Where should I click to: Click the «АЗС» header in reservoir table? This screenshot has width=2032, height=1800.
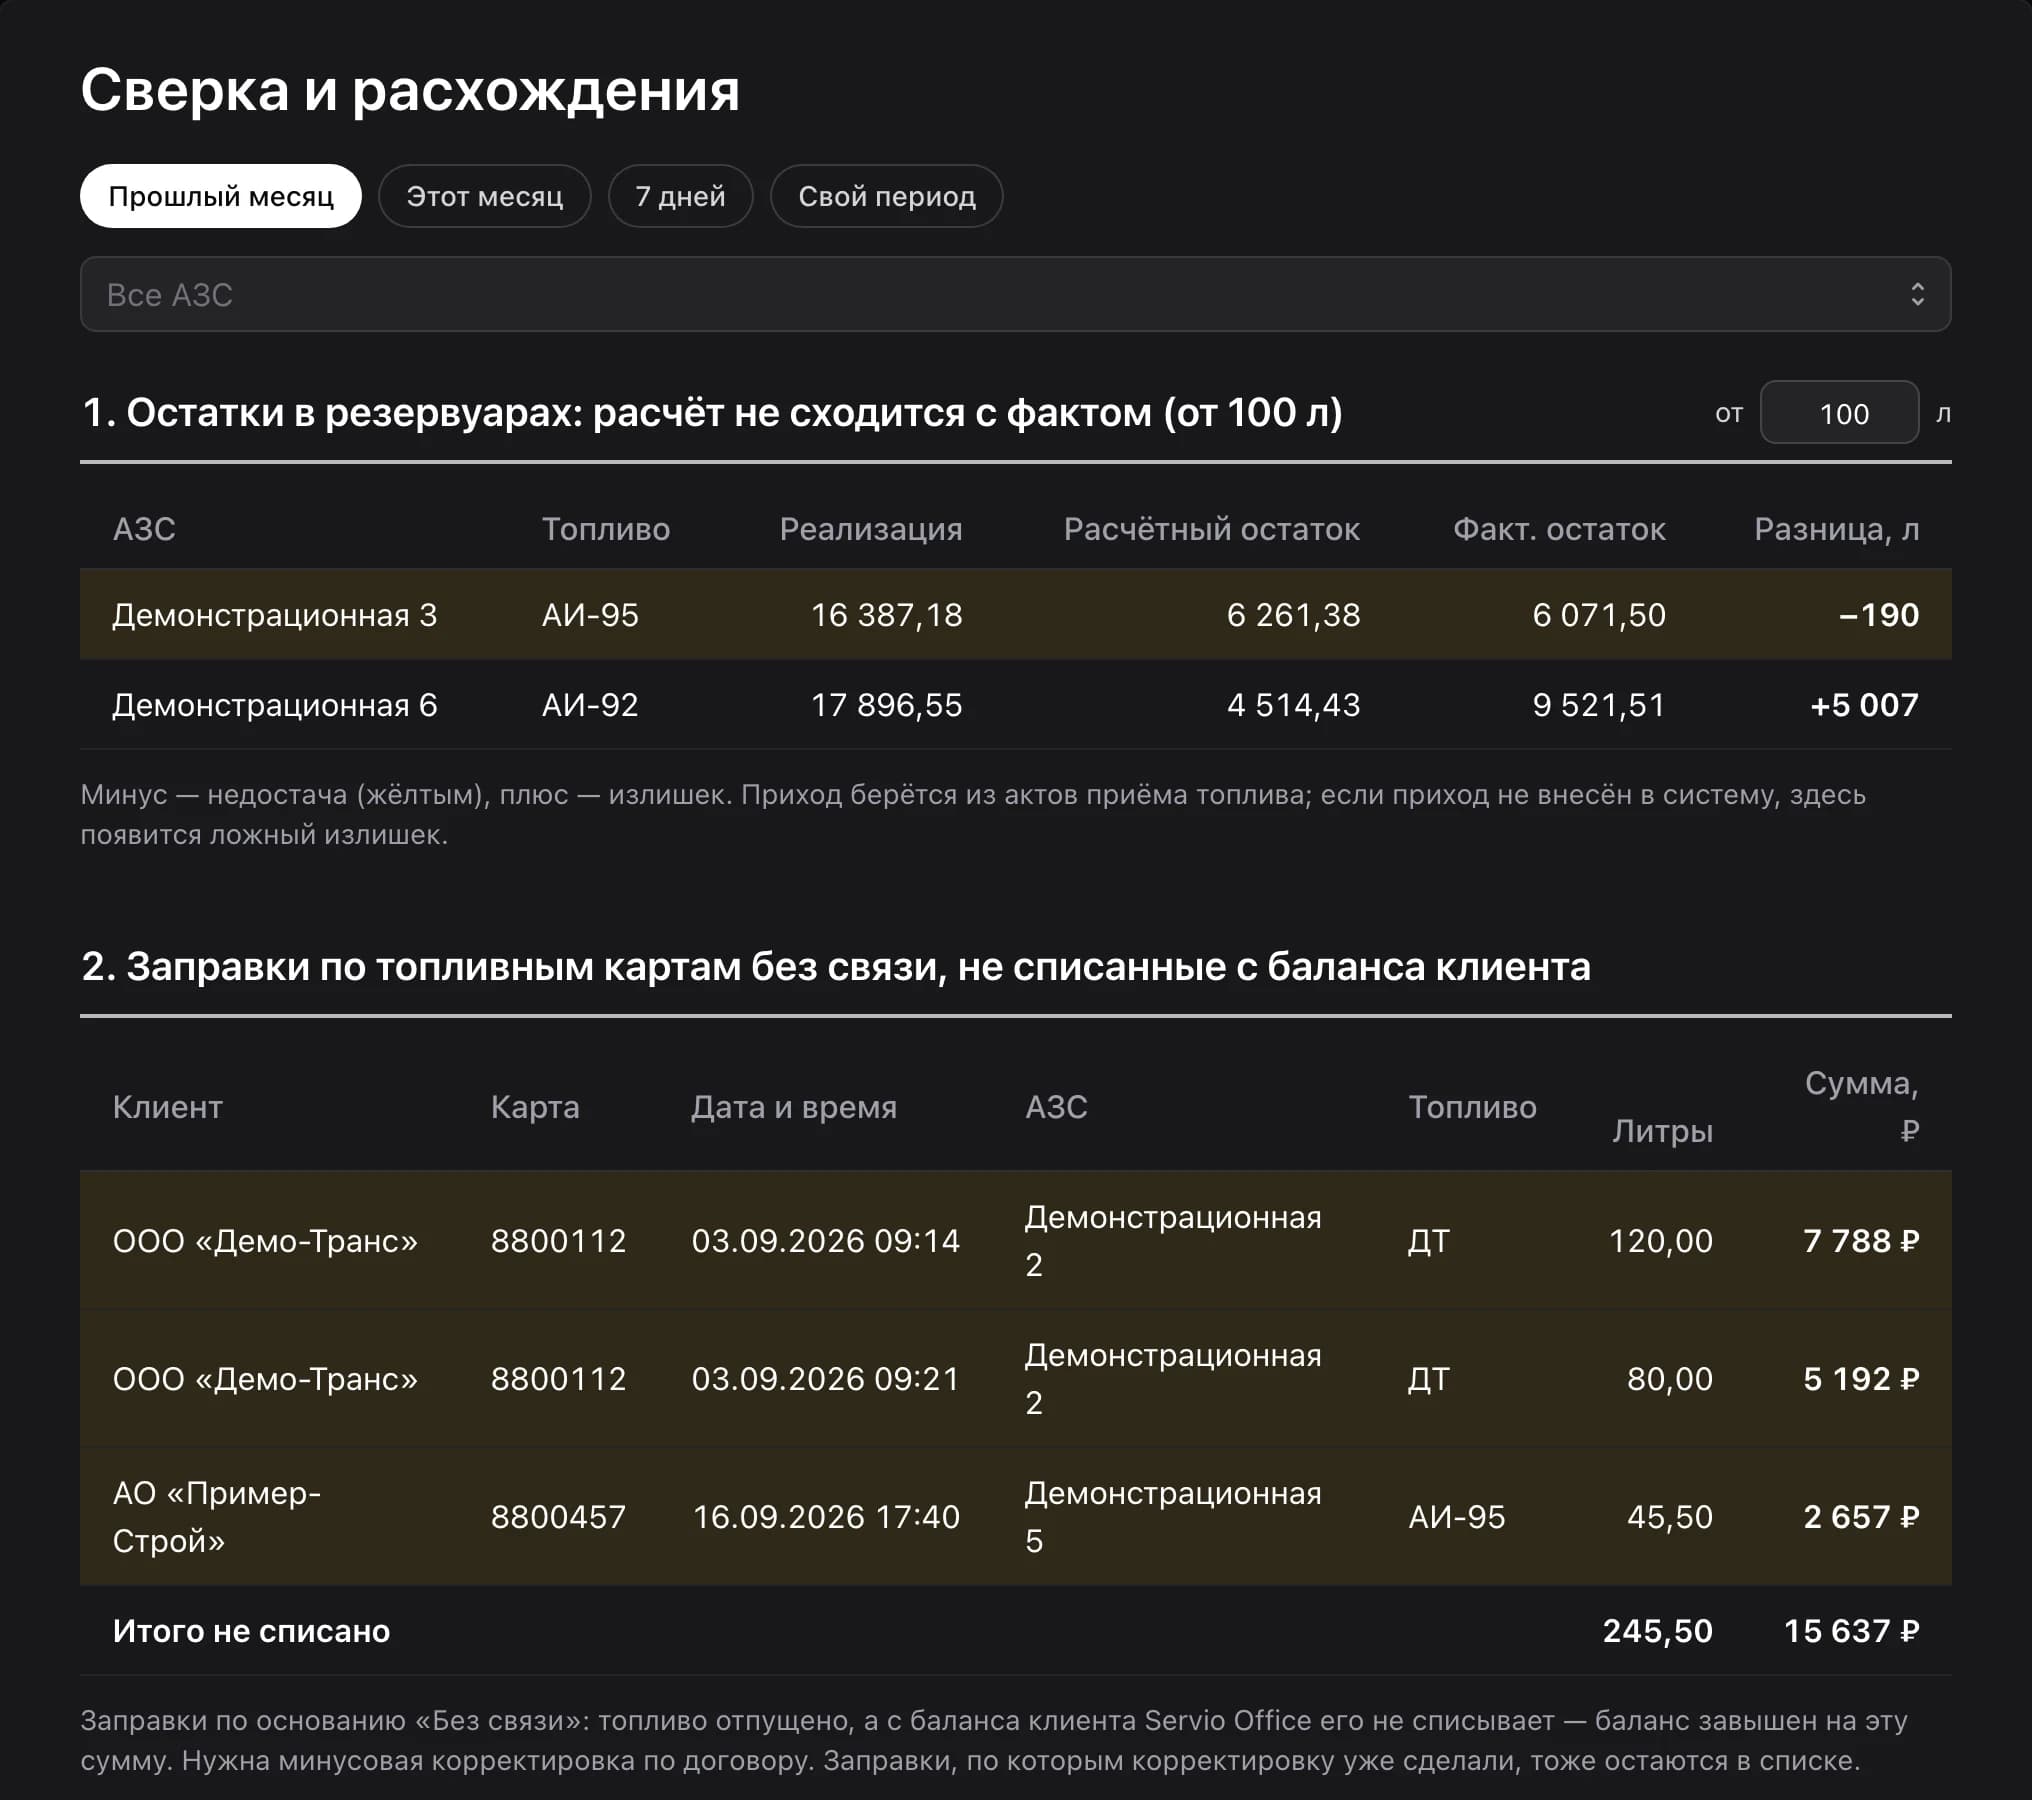[x=144, y=529]
